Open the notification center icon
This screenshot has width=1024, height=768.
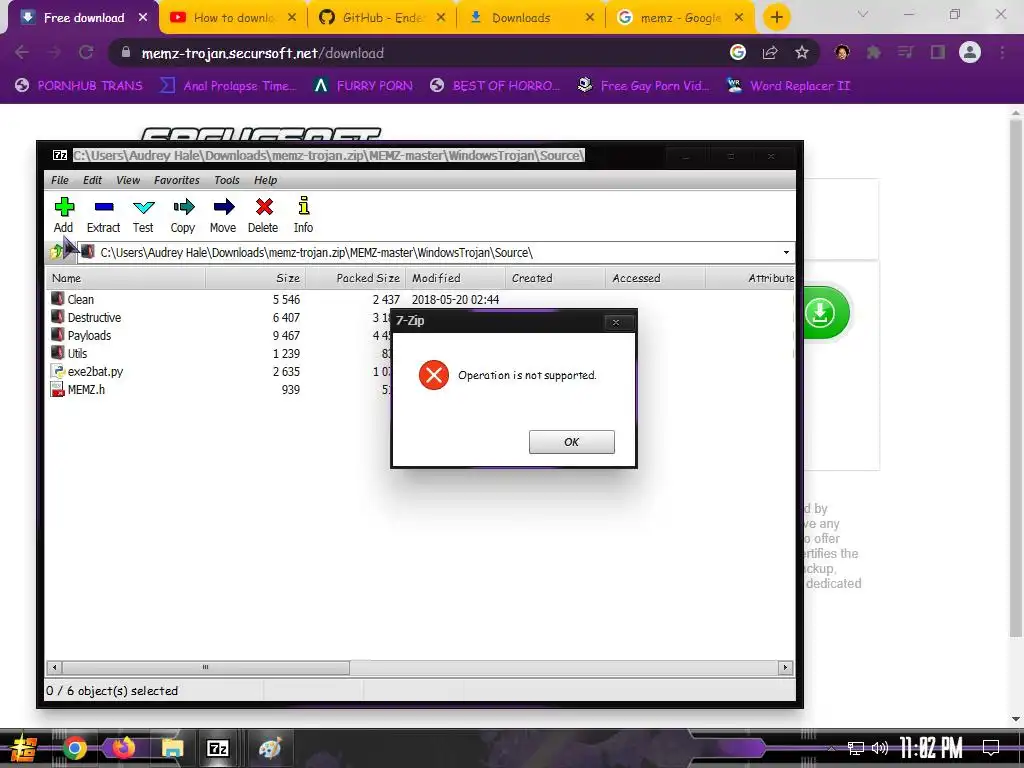click(991, 748)
